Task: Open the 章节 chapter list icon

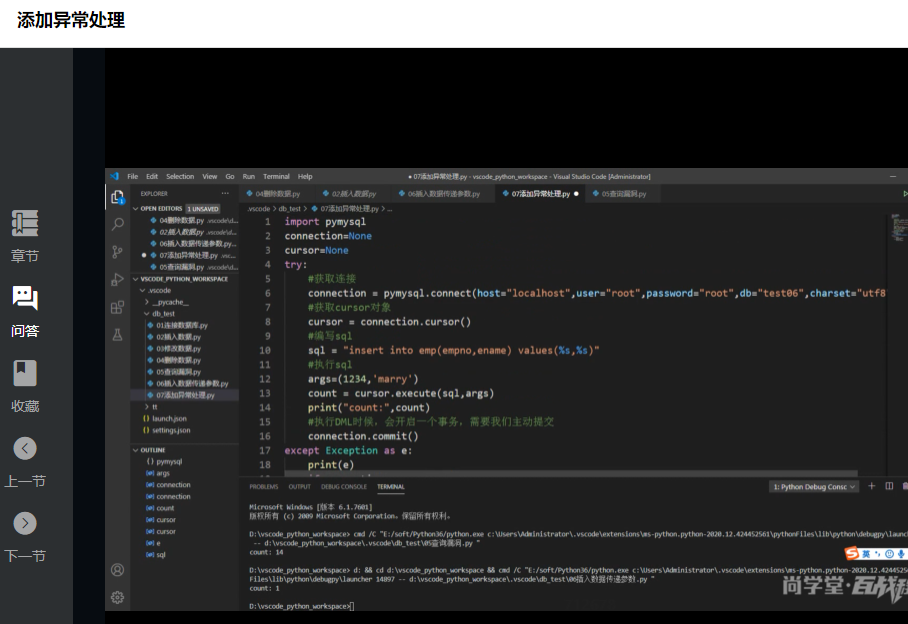Action: pyautogui.click(x=25, y=223)
